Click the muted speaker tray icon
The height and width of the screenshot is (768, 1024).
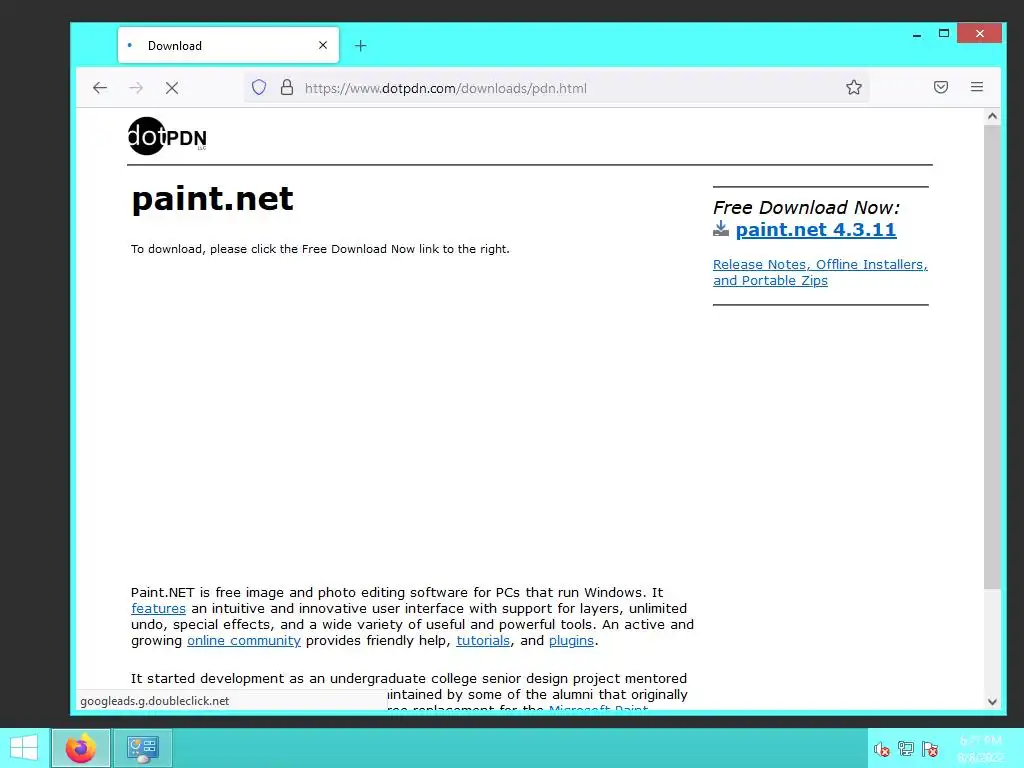882,748
